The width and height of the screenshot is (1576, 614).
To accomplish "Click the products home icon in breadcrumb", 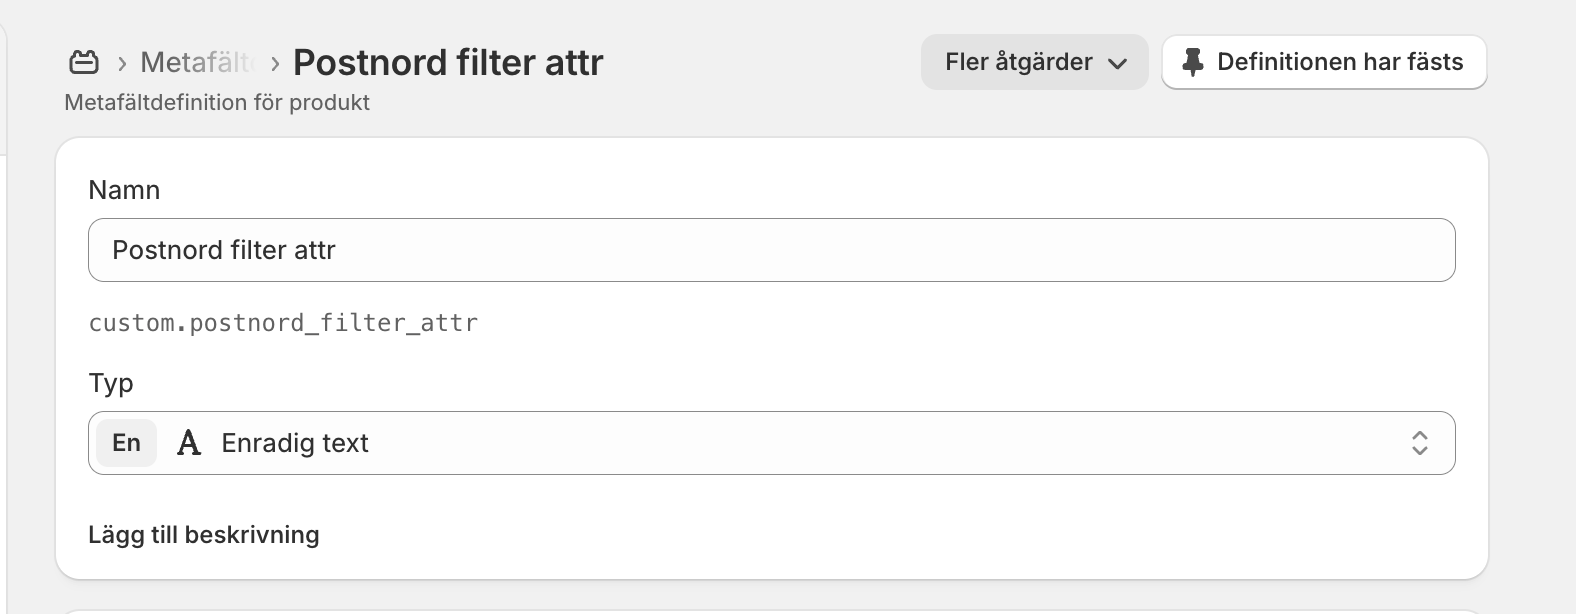I will coord(84,63).
